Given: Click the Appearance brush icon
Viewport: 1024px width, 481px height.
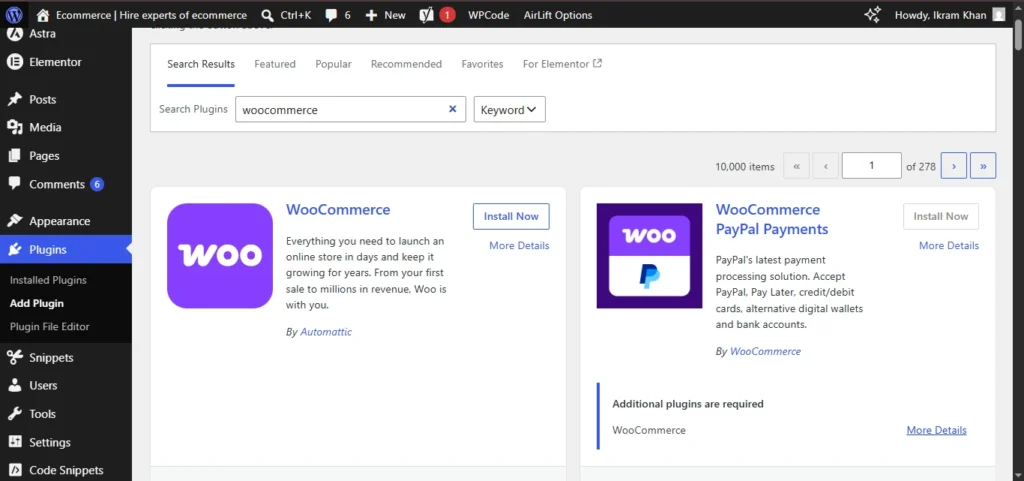Looking at the screenshot, I should pyautogui.click(x=14, y=221).
